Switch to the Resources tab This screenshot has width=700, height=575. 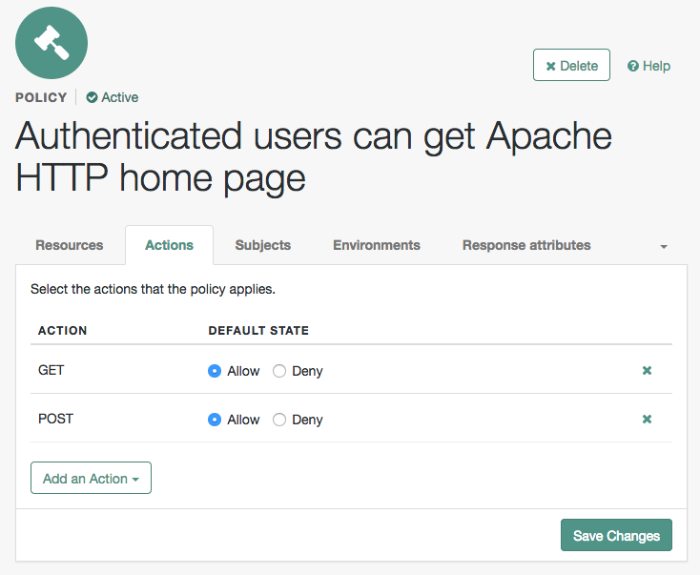coord(69,245)
